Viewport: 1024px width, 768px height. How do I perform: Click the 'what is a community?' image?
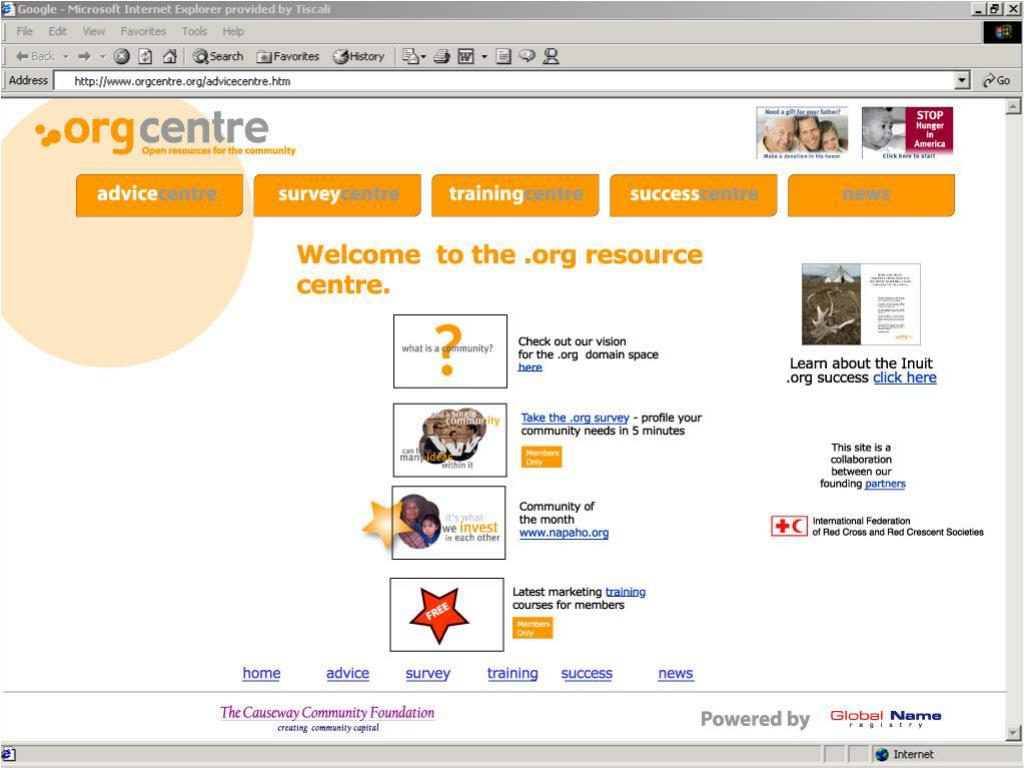pyautogui.click(x=450, y=351)
